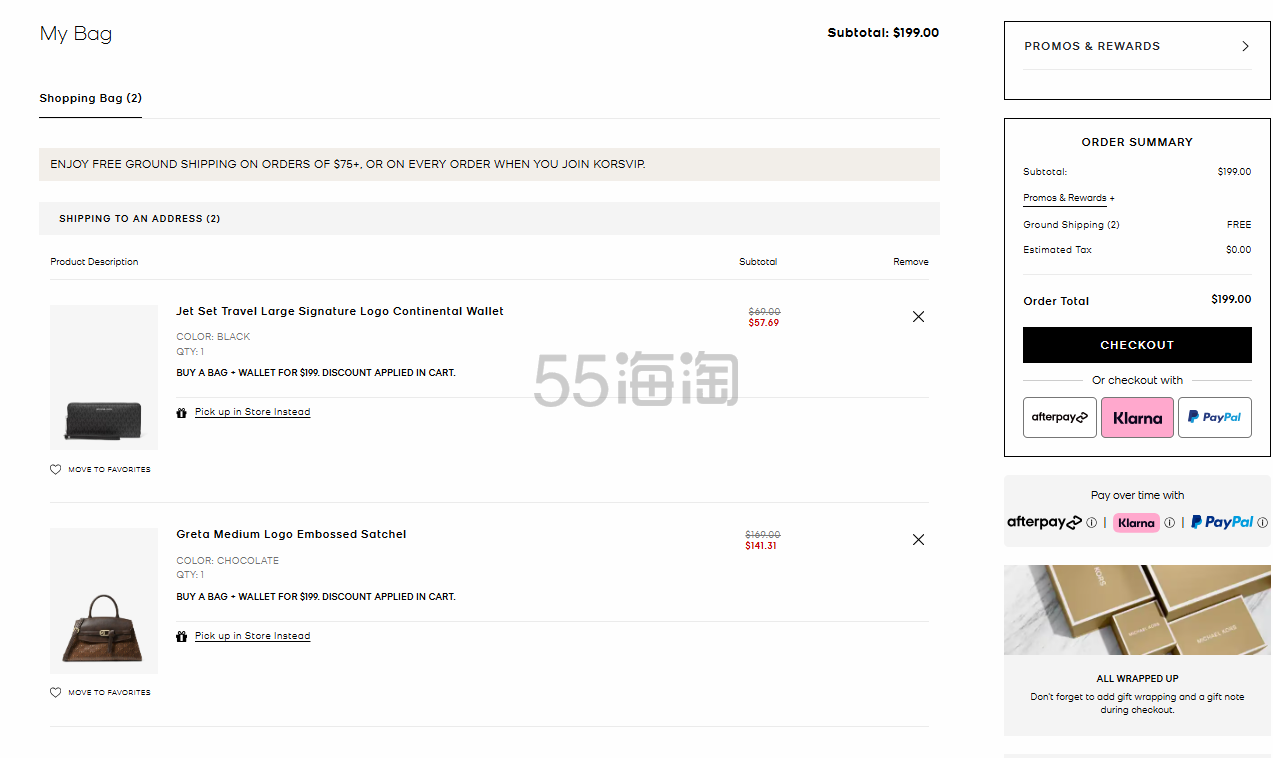Screen dimensions: 1273x758
Task: Click the satchel sale price $141.31
Action: coord(761,546)
